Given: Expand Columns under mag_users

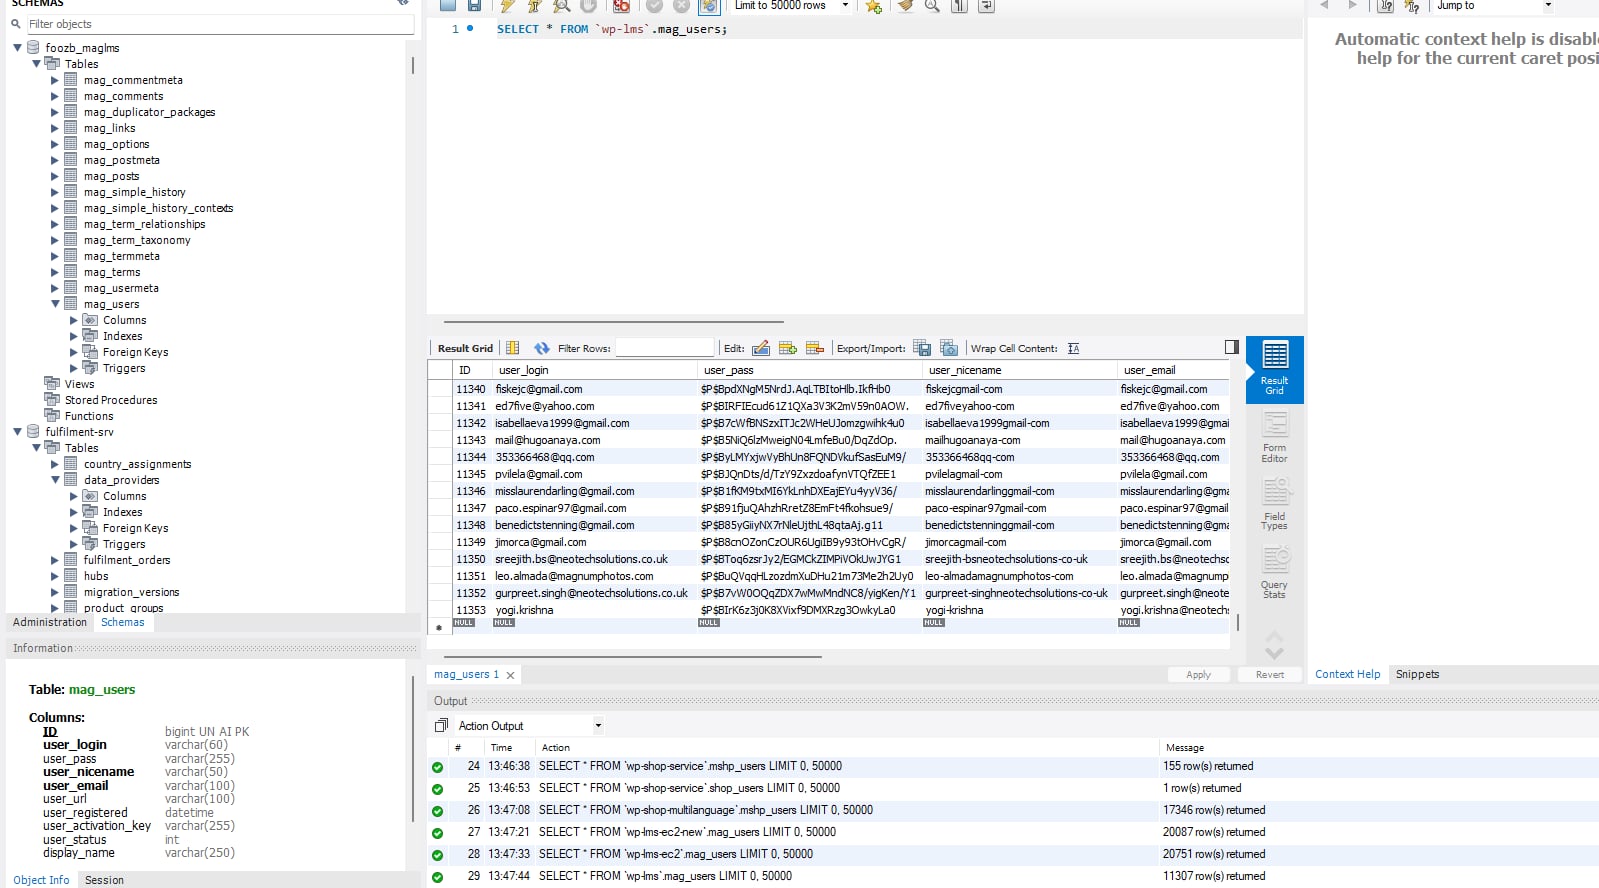Looking at the screenshot, I should (x=74, y=320).
